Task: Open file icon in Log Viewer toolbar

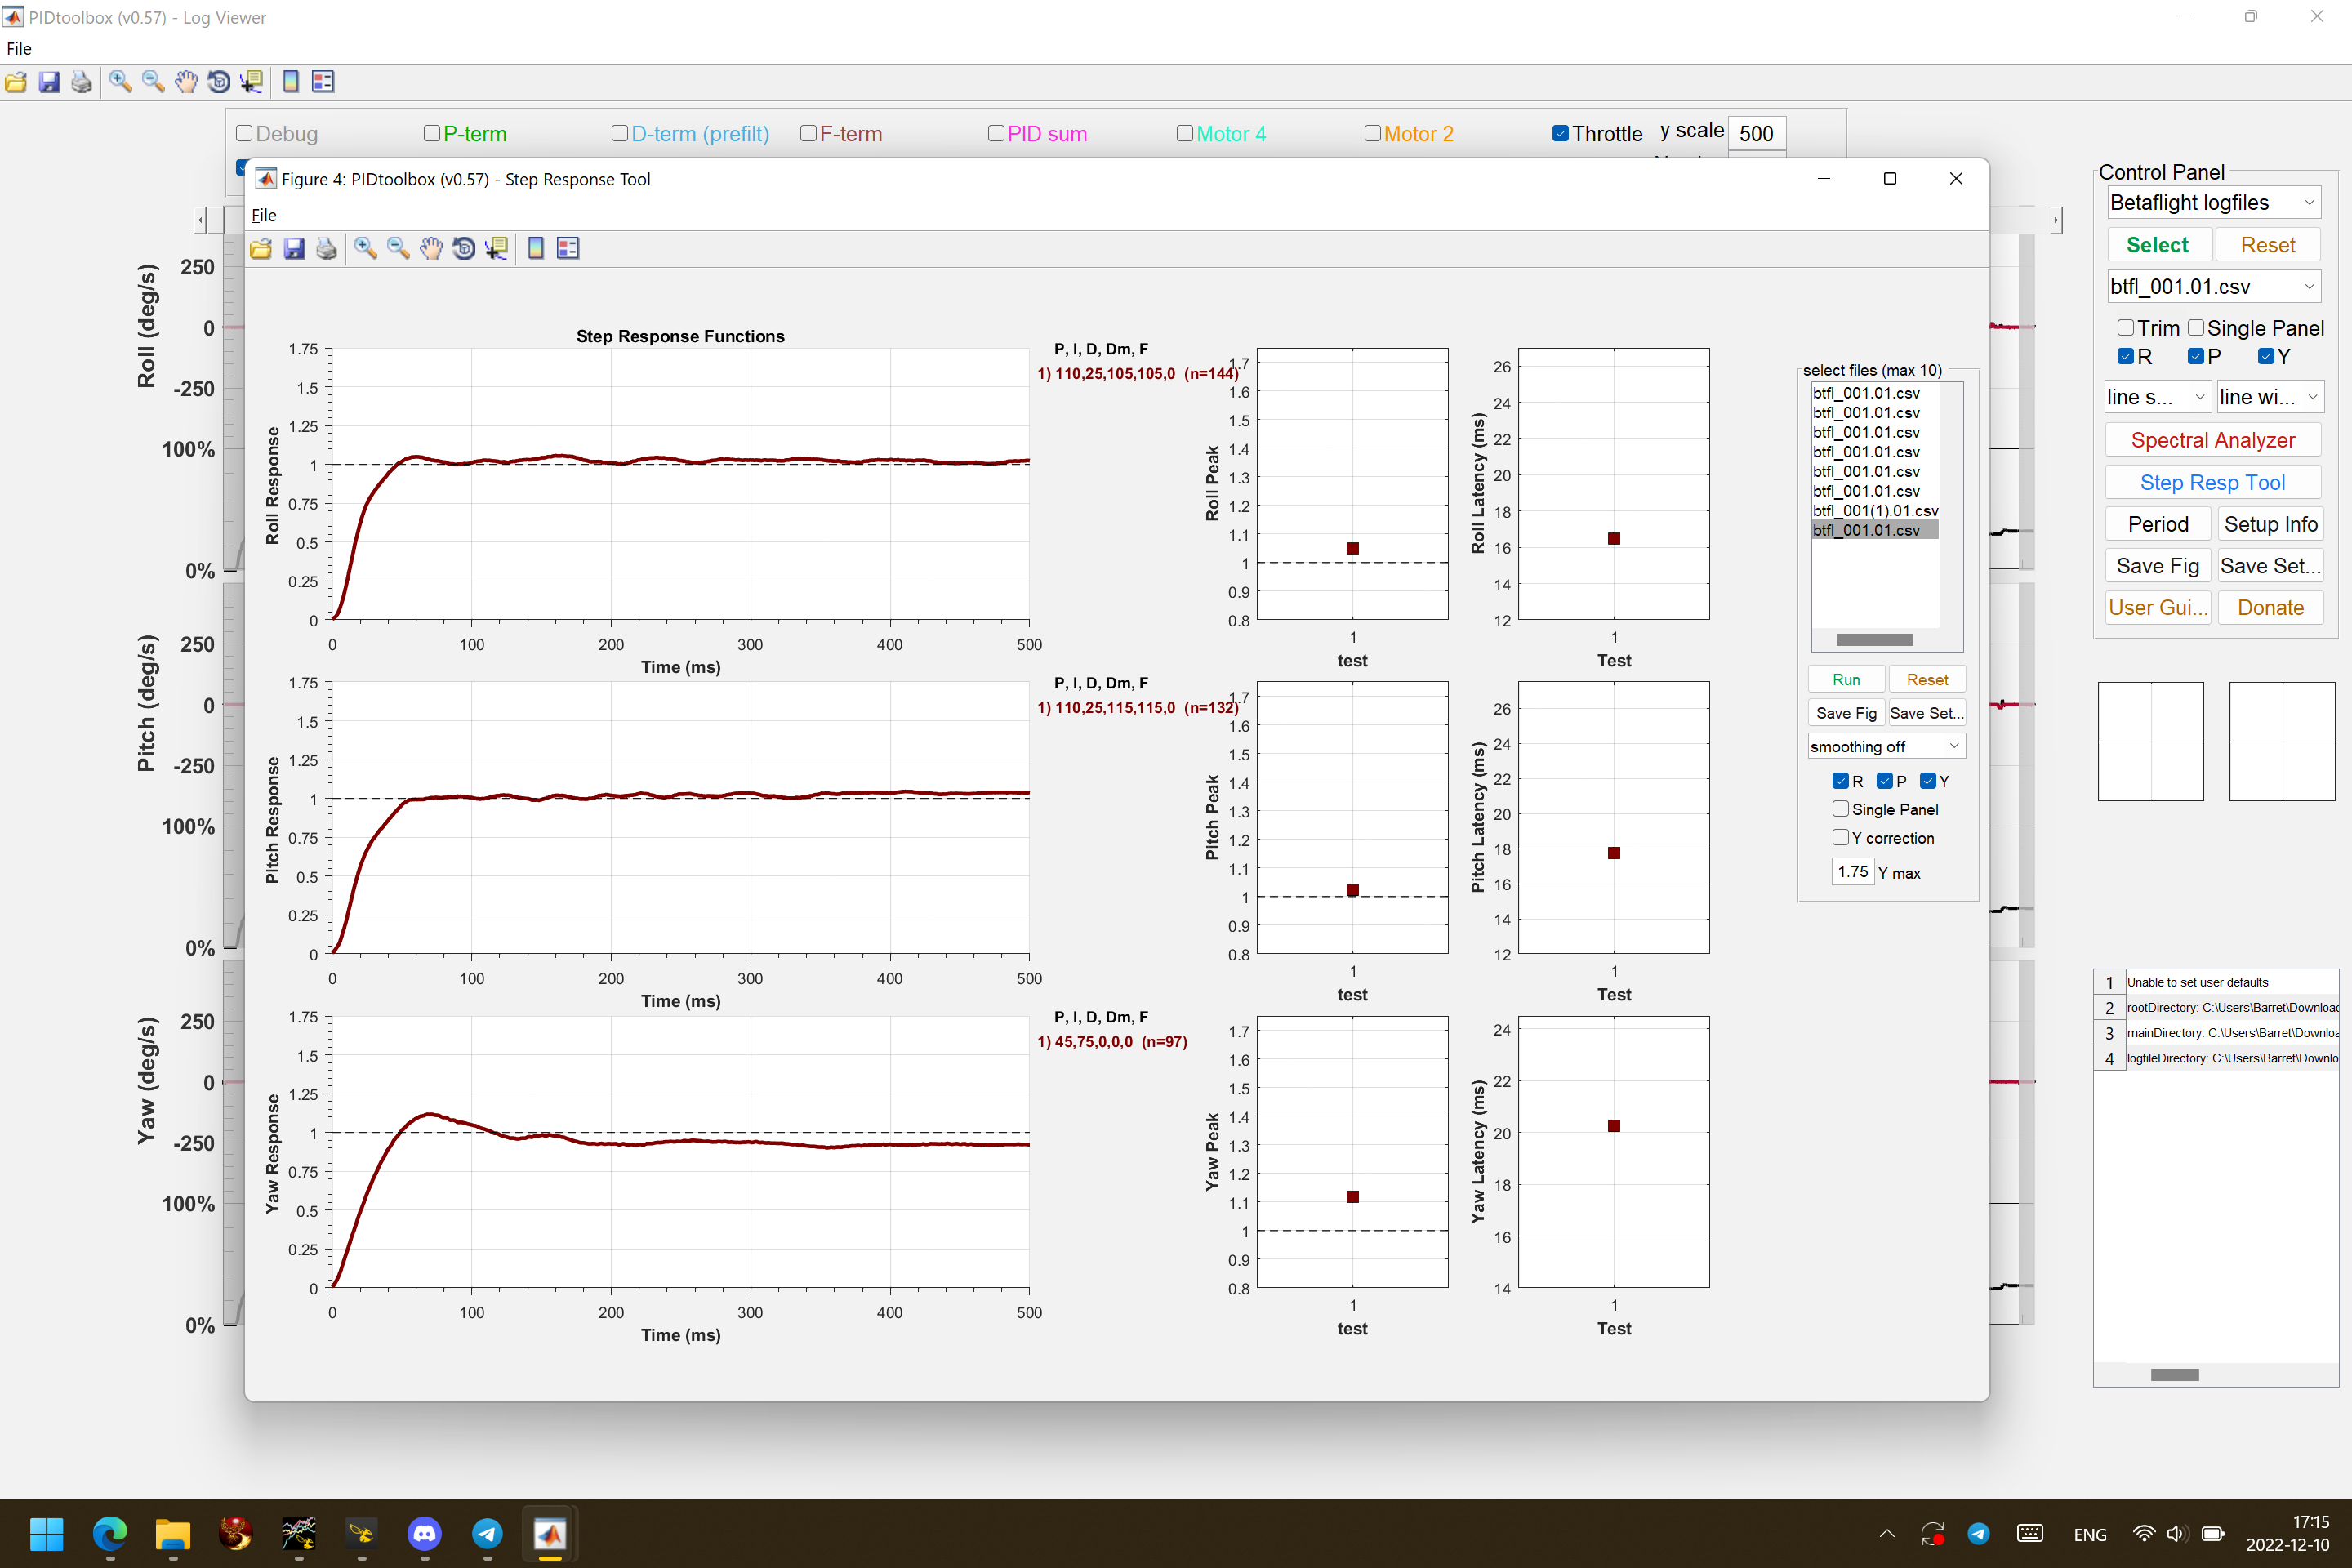Action: tap(16, 82)
